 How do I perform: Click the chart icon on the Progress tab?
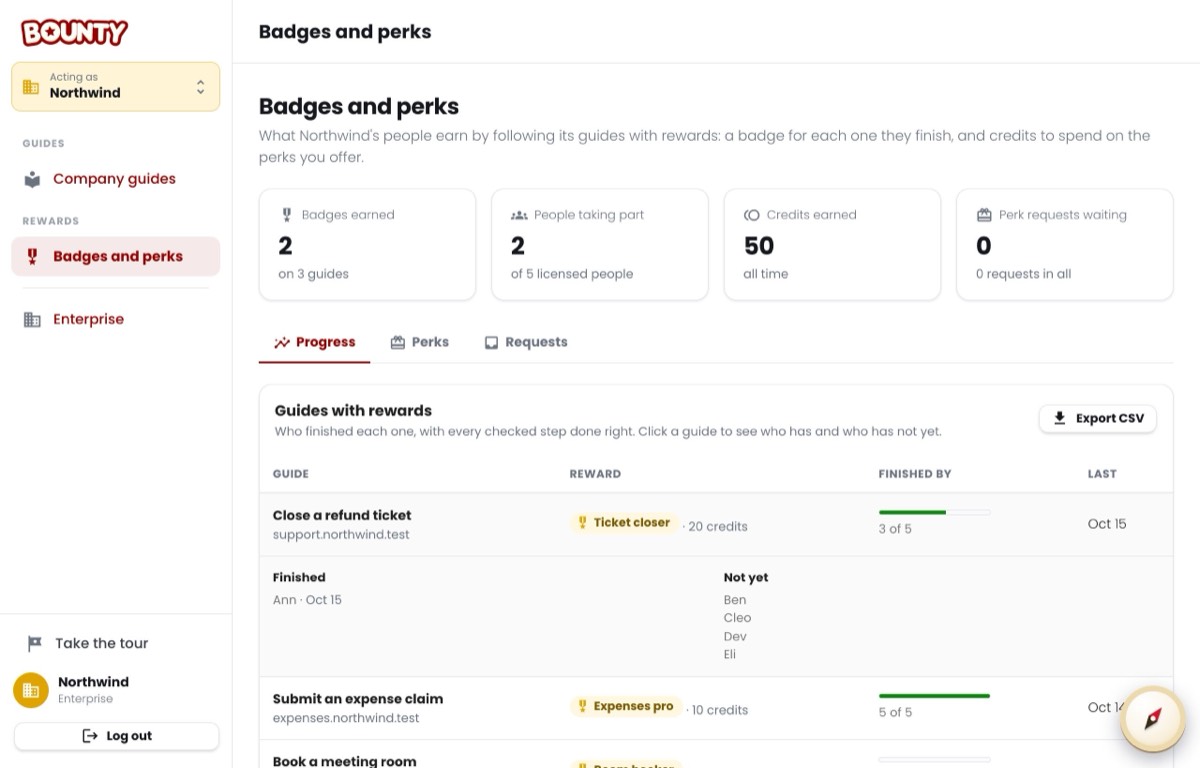click(x=282, y=342)
